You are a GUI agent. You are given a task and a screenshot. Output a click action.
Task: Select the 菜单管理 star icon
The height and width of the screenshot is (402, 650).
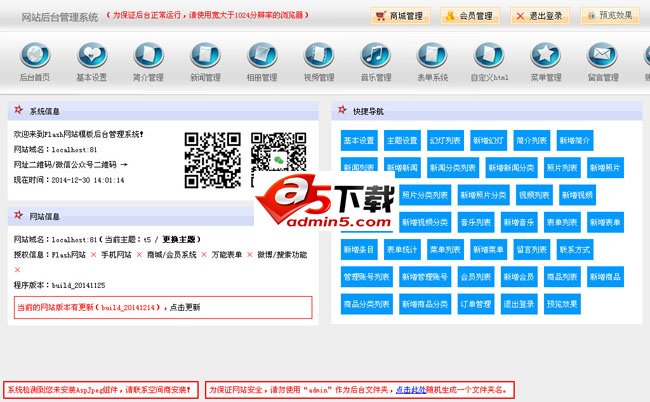pyautogui.click(x=546, y=55)
